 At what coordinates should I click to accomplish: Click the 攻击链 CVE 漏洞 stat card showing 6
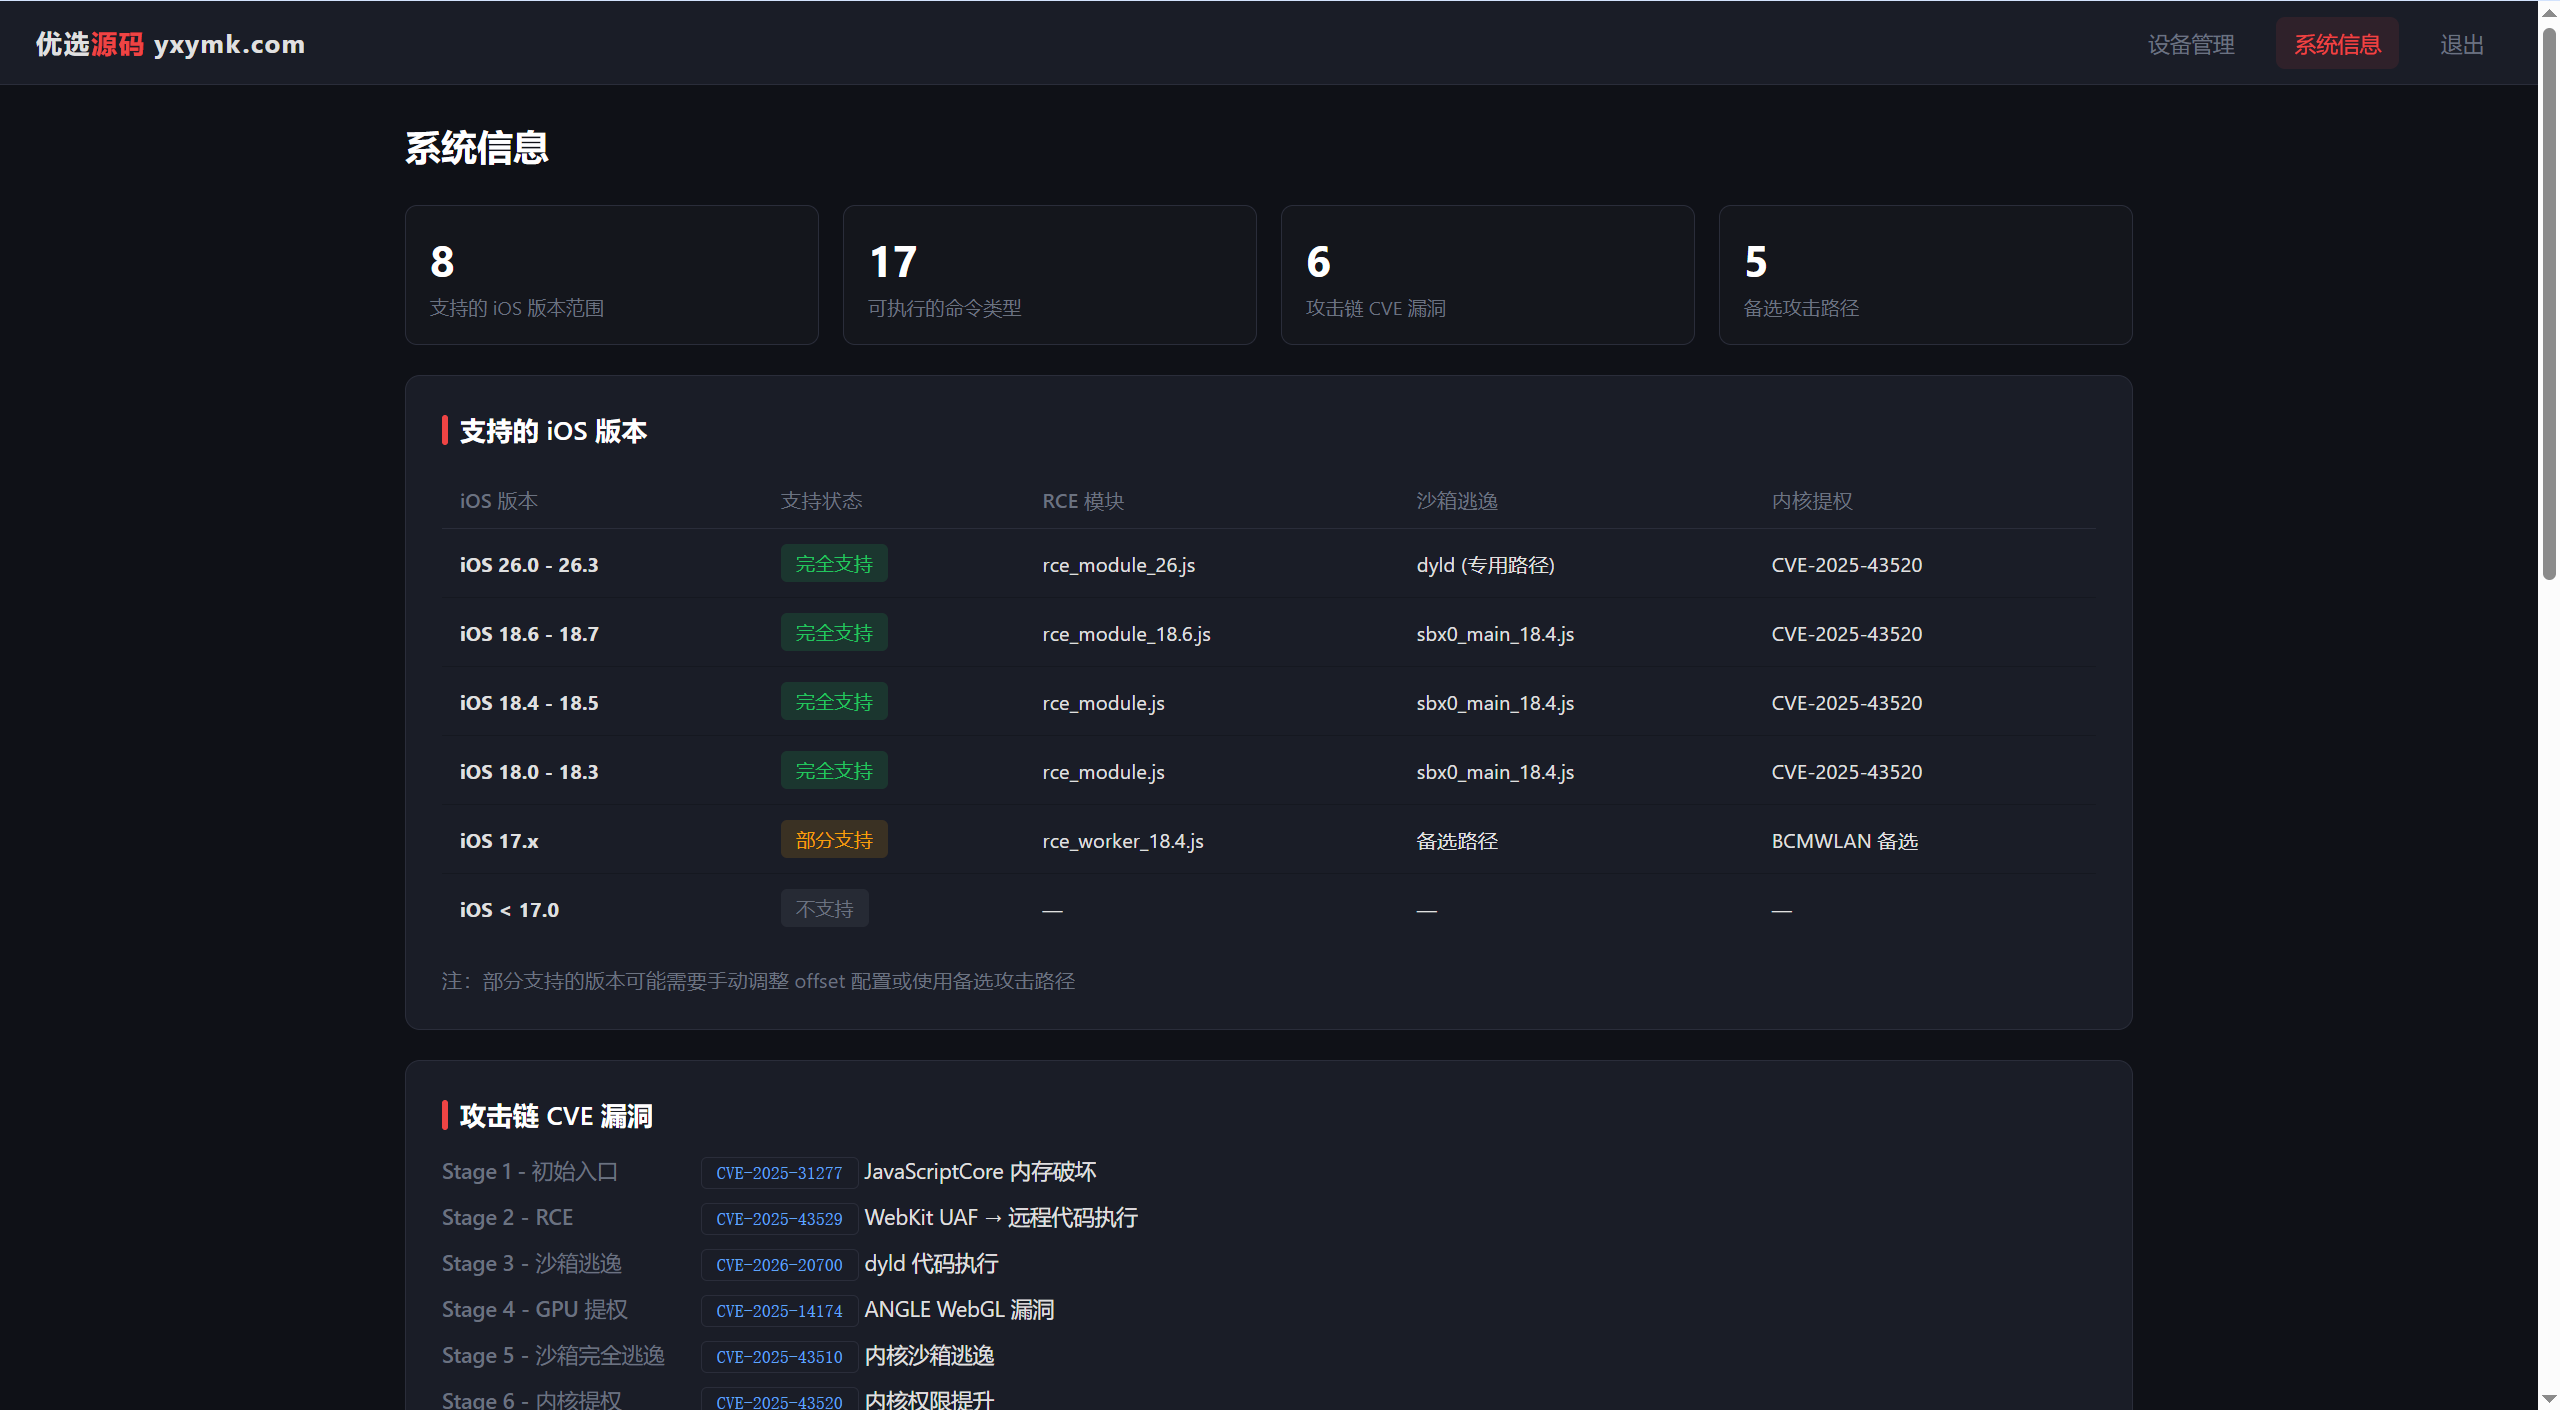(x=1487, y=275)
